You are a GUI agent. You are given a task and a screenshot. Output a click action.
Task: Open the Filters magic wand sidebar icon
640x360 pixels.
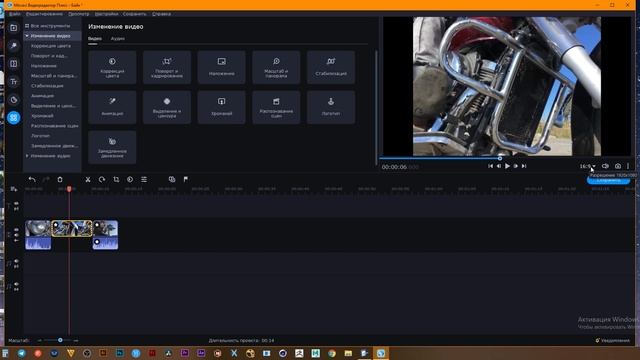(13, 46)
